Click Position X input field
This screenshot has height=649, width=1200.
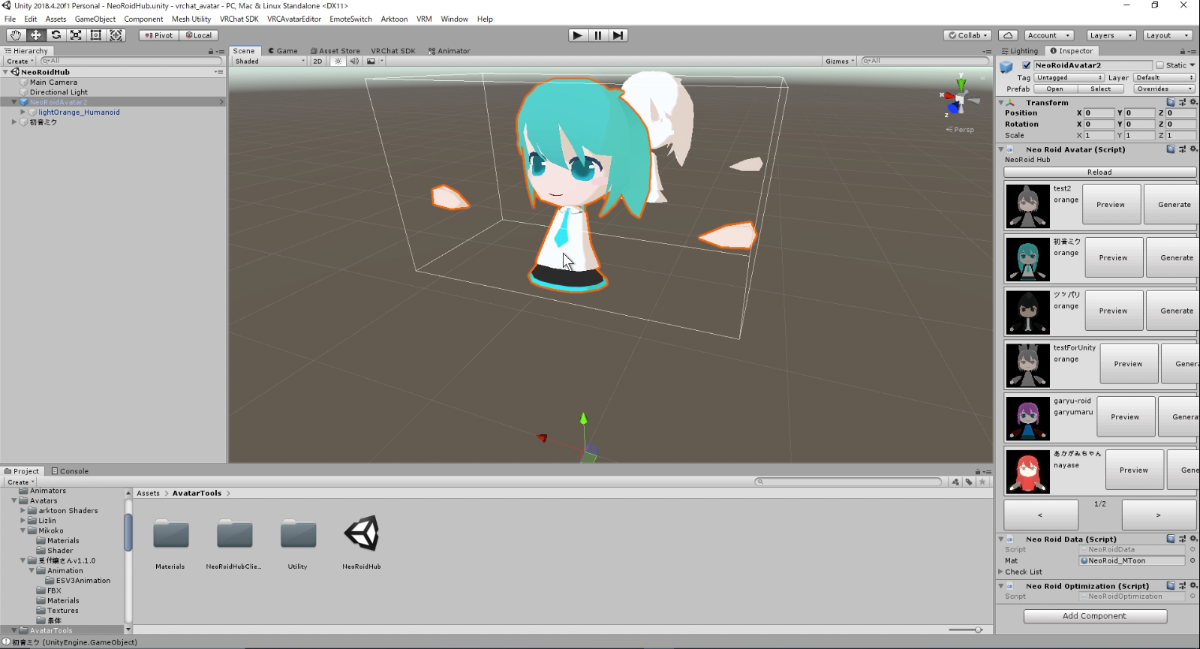tap(1098, 113)
